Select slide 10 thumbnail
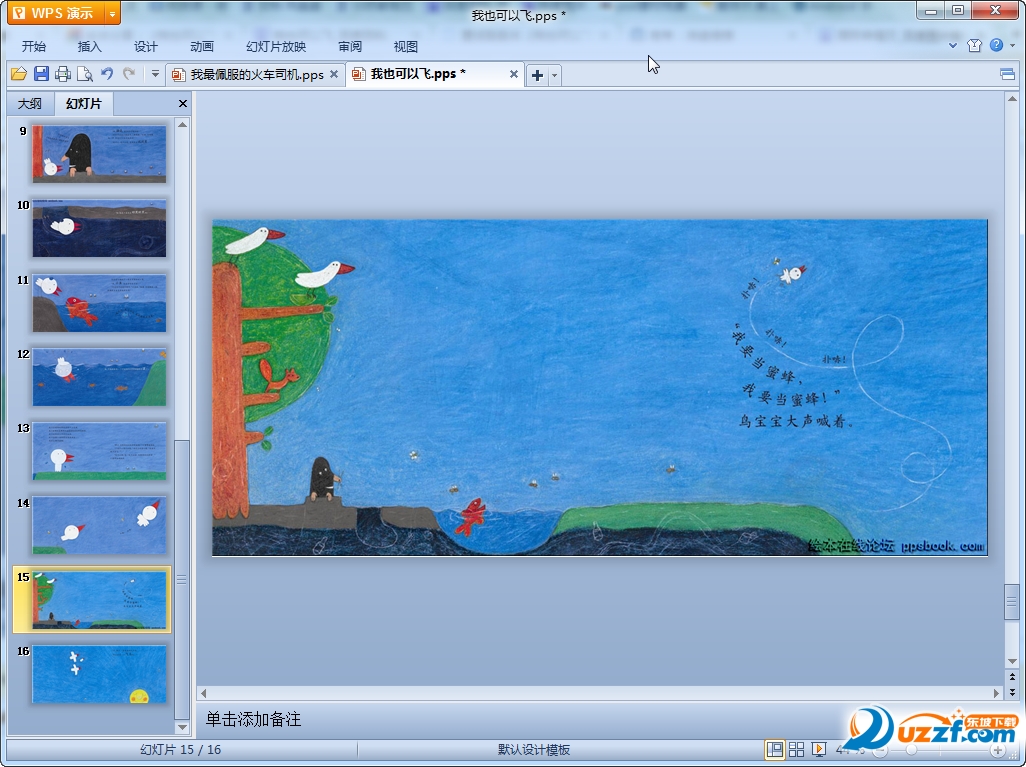 click(99, 228)
